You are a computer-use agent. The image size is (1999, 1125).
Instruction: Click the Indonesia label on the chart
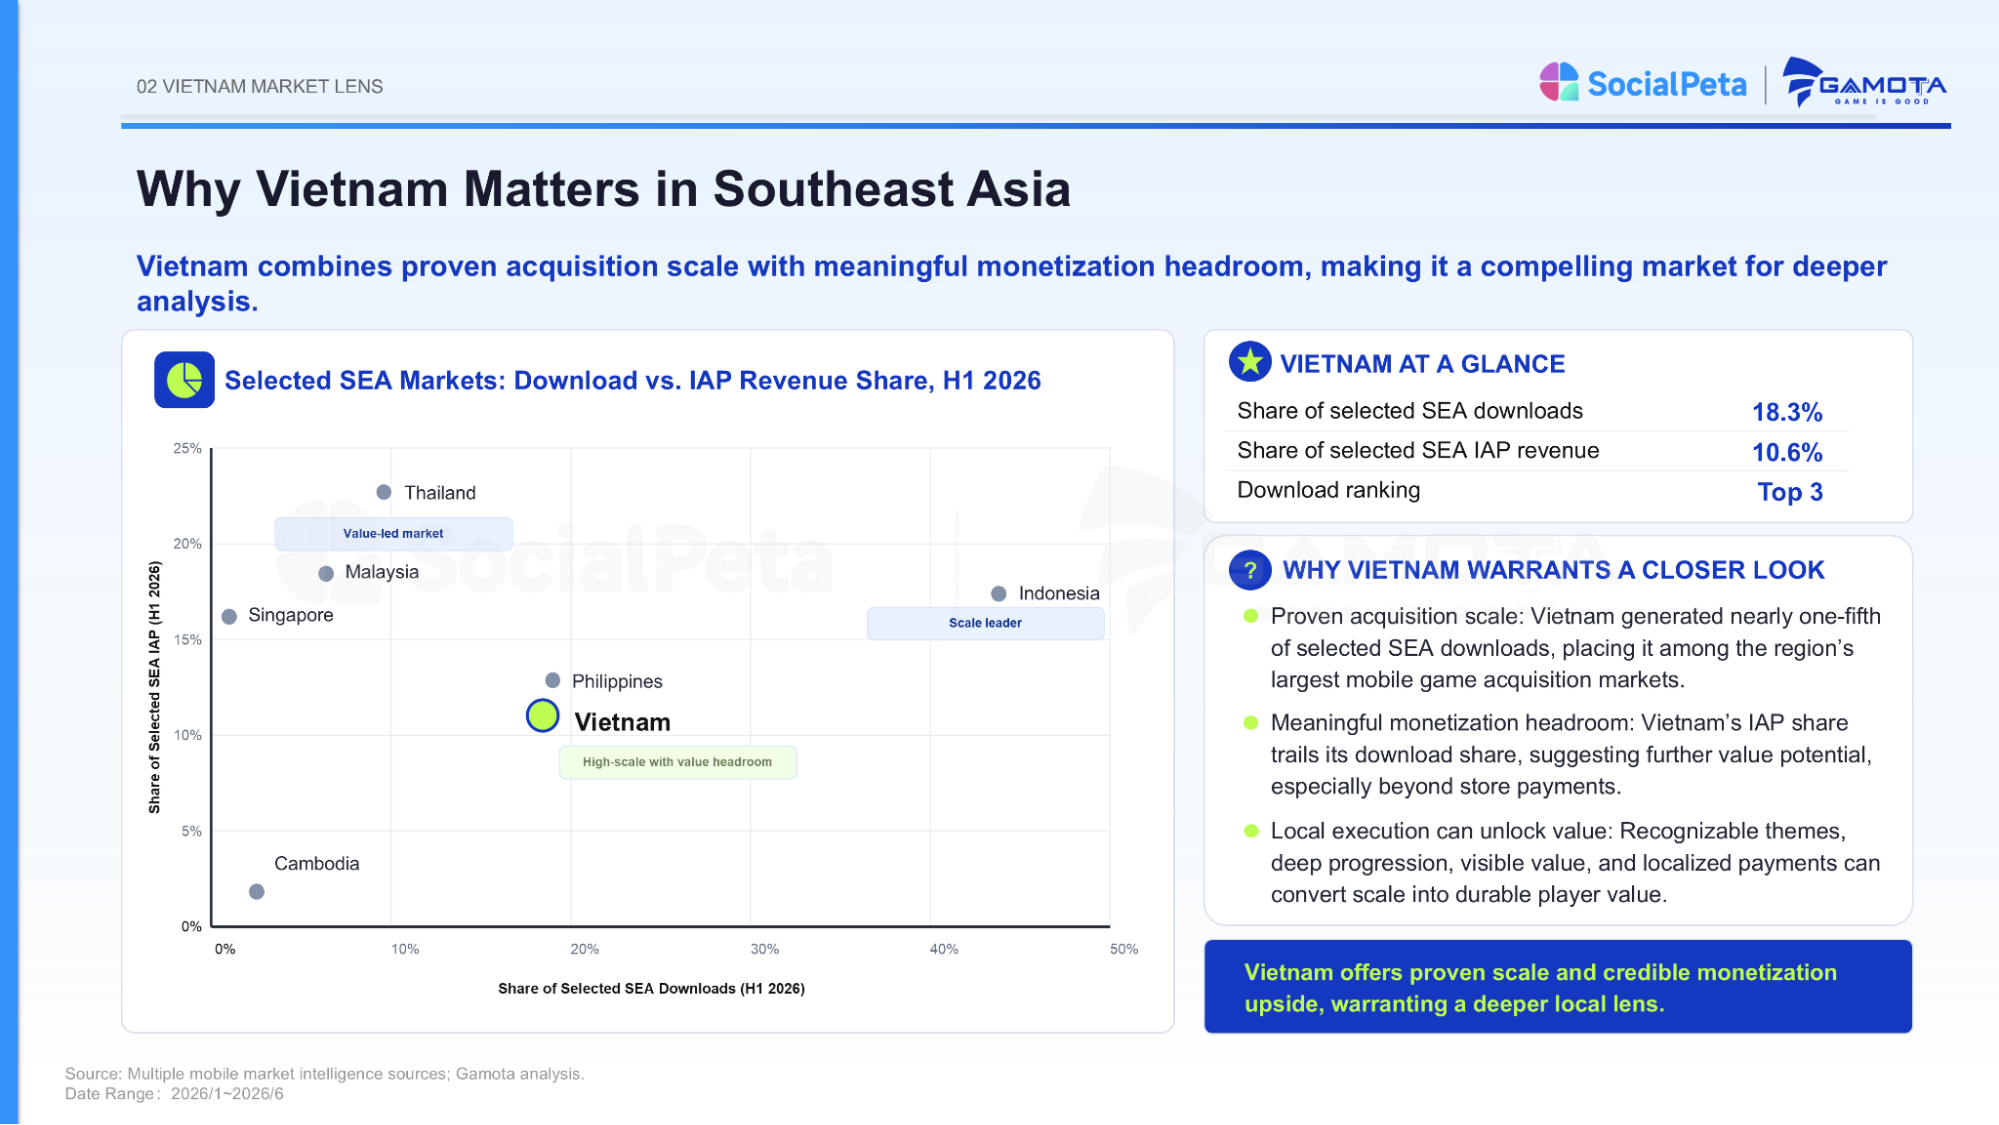1059,593
